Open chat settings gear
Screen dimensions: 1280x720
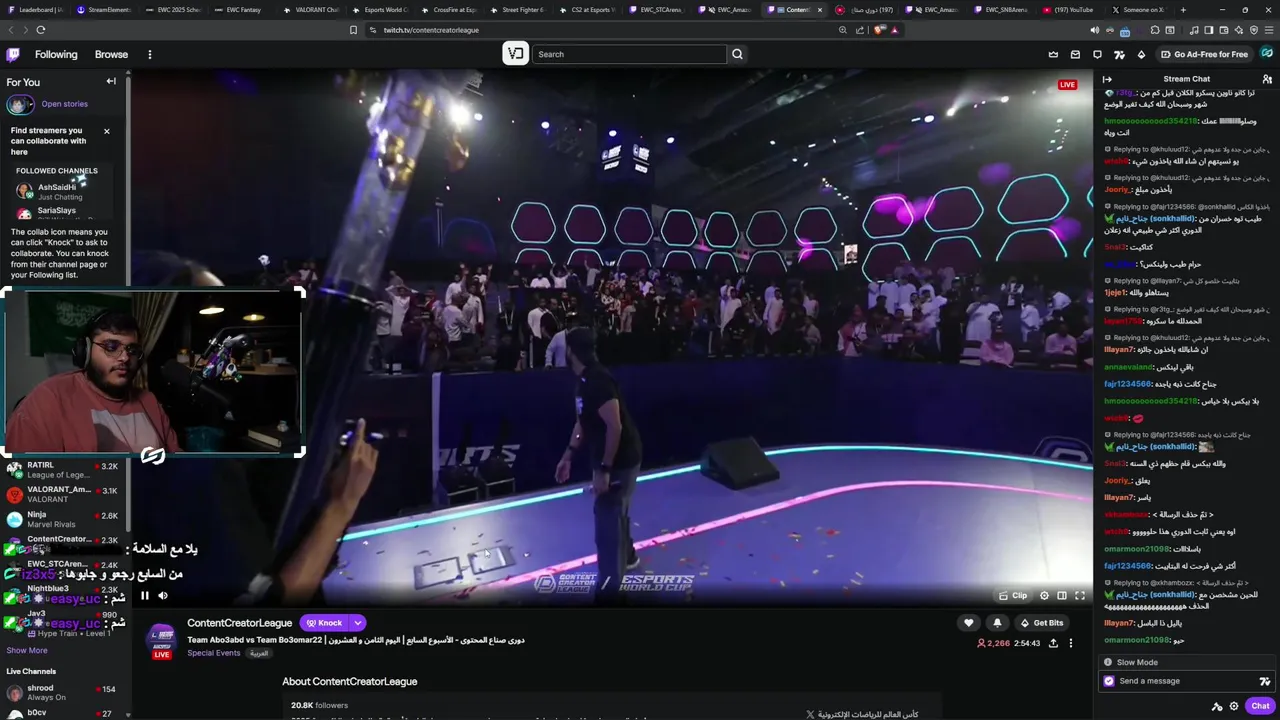click(1233, 706)
